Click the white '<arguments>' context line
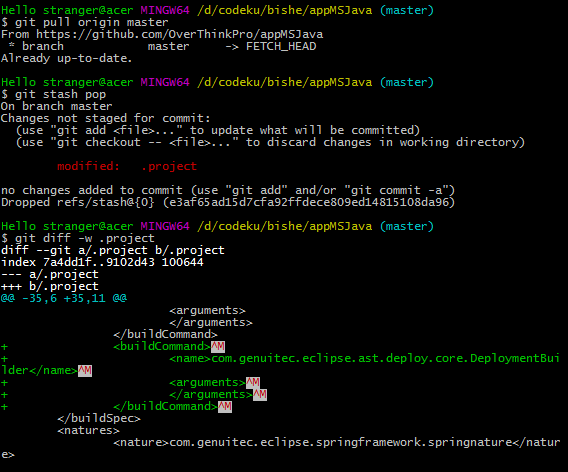The height and width of the screenshot is (472, 568). tap(207, 310)
